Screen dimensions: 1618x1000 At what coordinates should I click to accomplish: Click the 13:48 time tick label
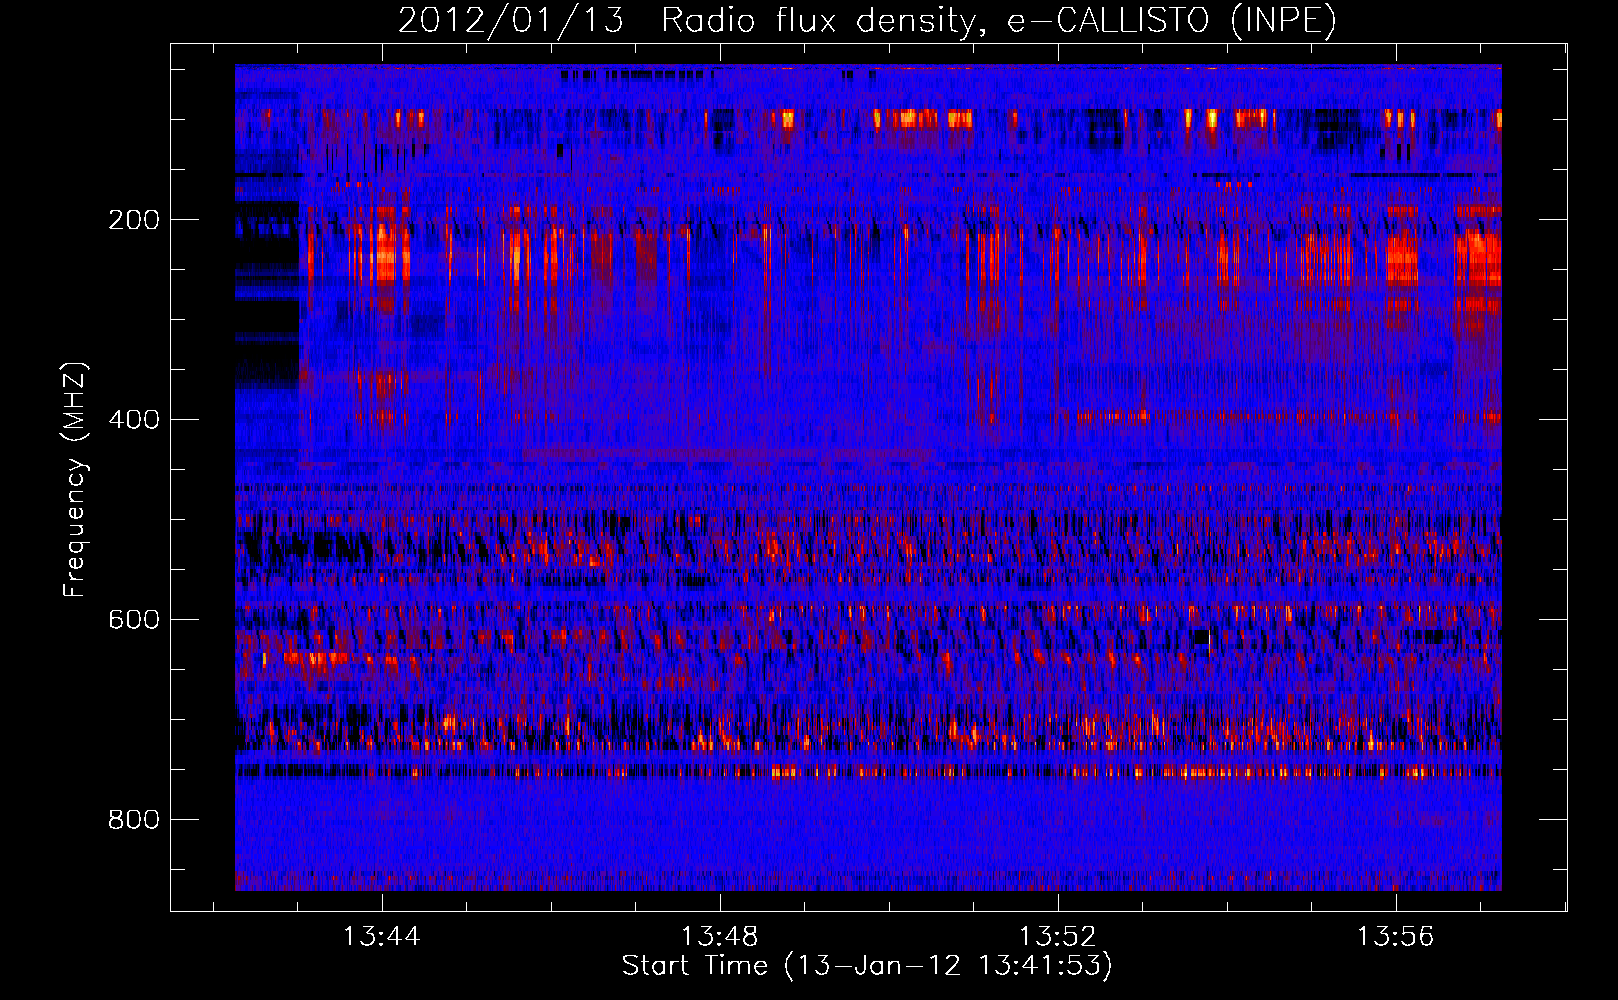click(719, 937)
